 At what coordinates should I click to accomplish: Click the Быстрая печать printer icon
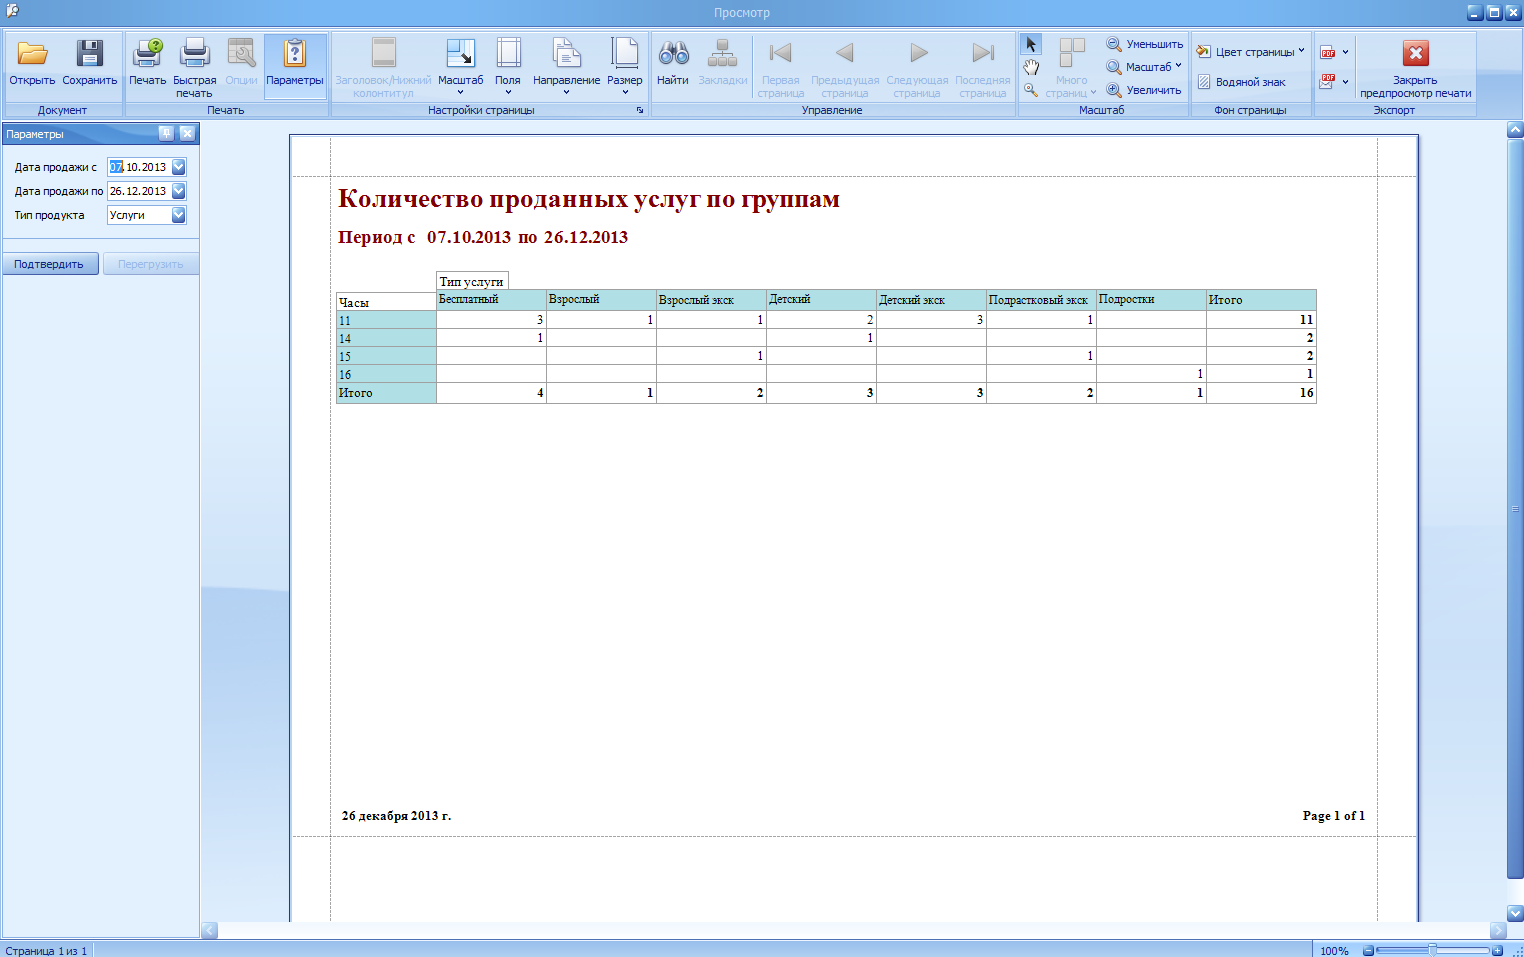[194, 66]
